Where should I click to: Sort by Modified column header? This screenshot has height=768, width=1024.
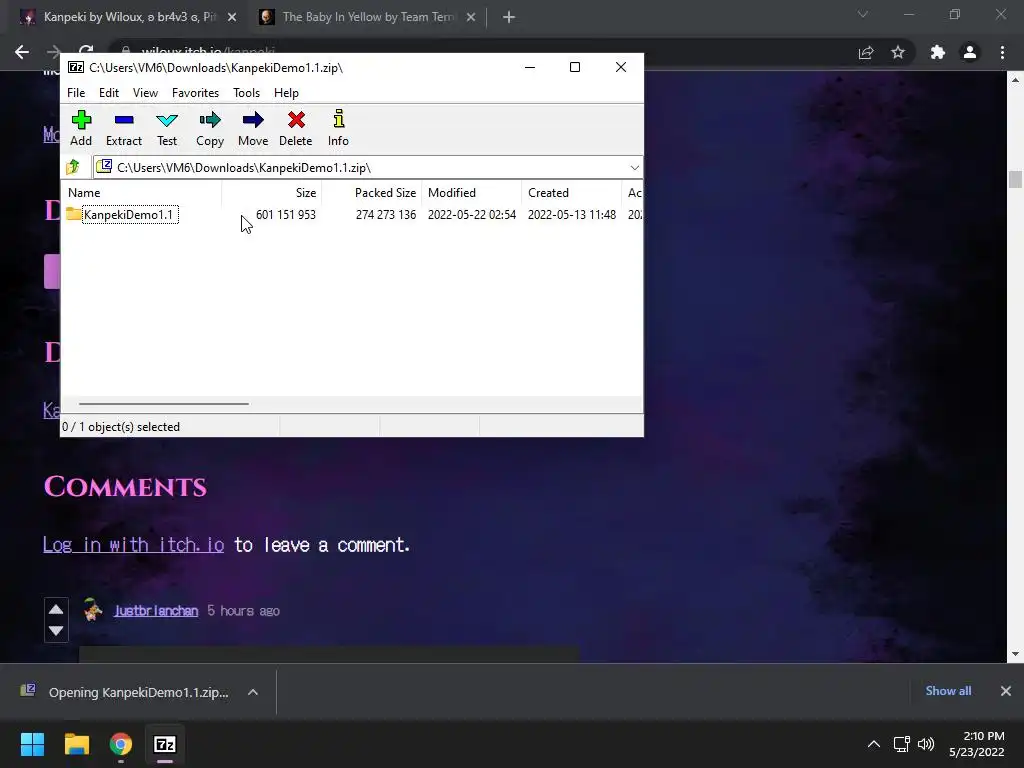472,193
